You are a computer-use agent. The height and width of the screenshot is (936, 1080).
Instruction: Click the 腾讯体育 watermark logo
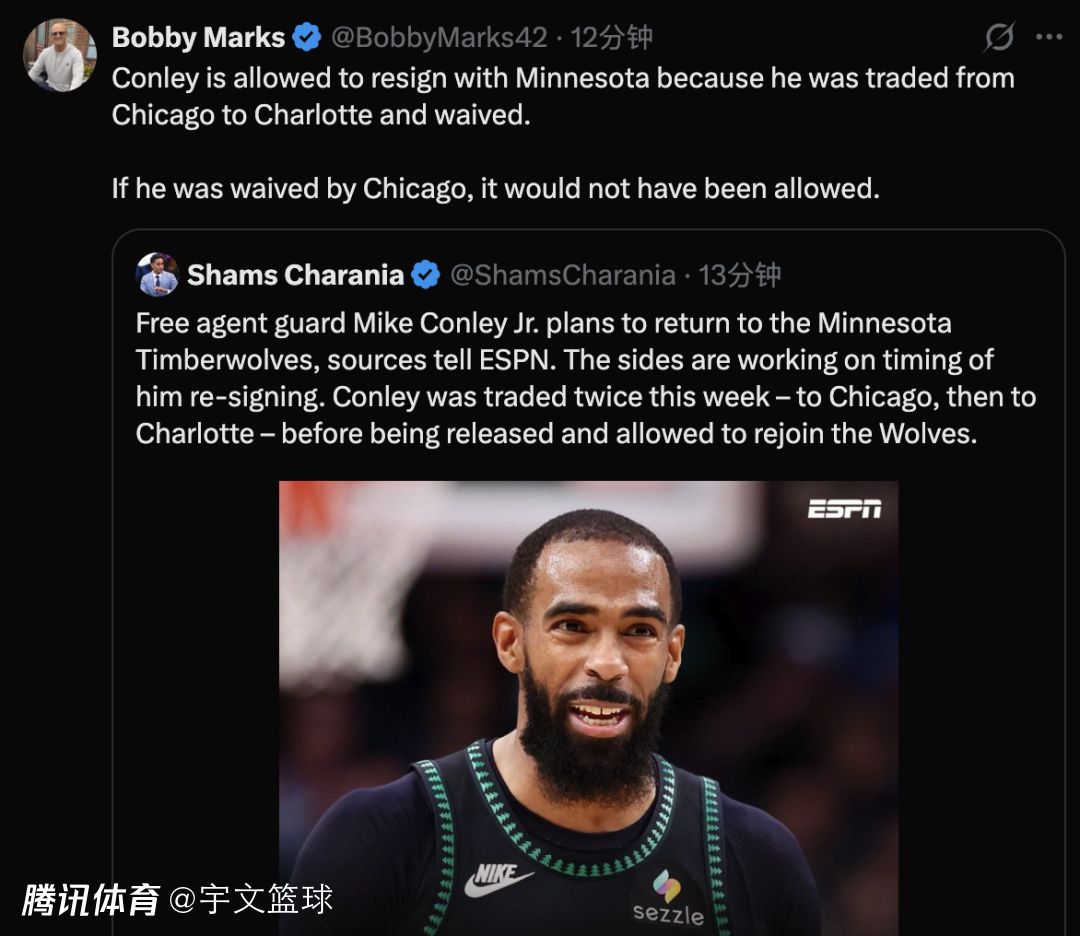tap(90, 899)
